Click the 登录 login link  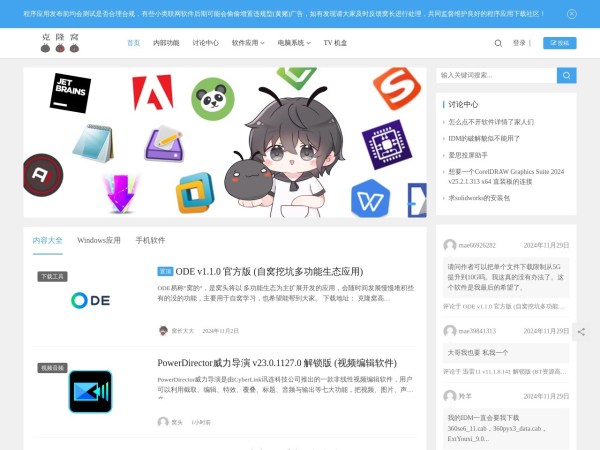(x=520, y=43)
